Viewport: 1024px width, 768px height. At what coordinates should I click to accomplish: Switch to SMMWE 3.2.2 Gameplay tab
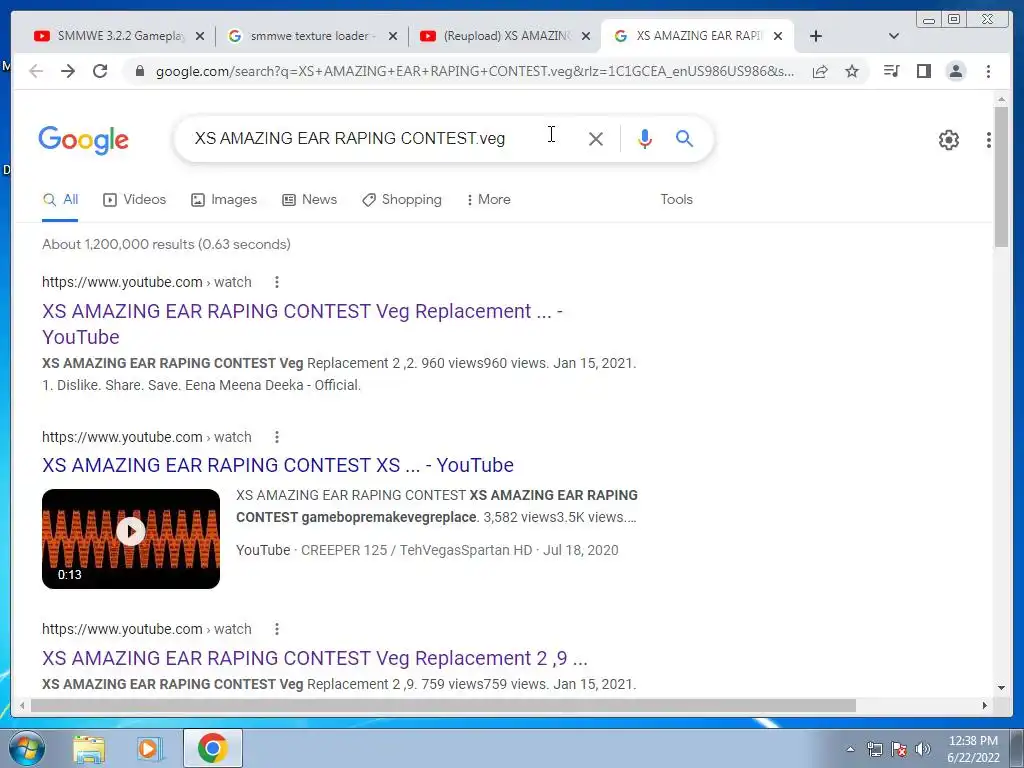[x=121, y=36]
